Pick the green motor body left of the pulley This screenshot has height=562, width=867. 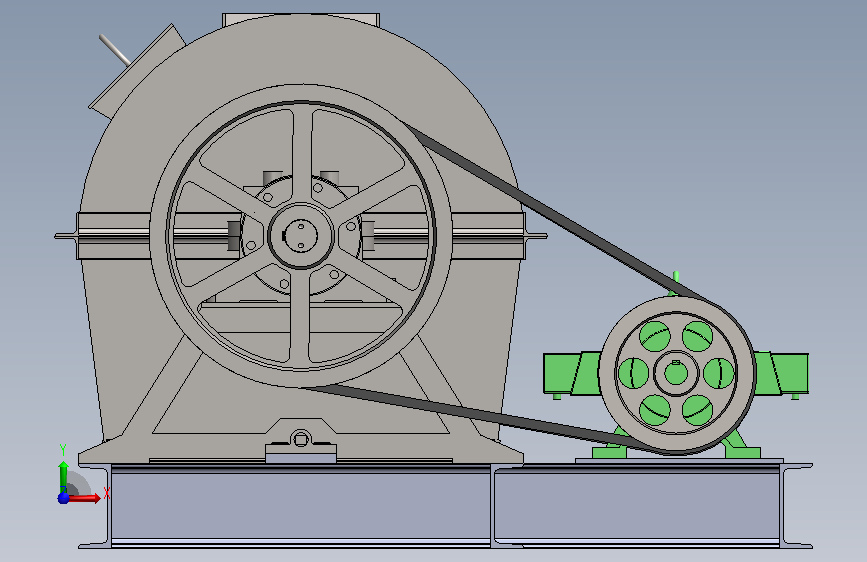coord(571,374)
